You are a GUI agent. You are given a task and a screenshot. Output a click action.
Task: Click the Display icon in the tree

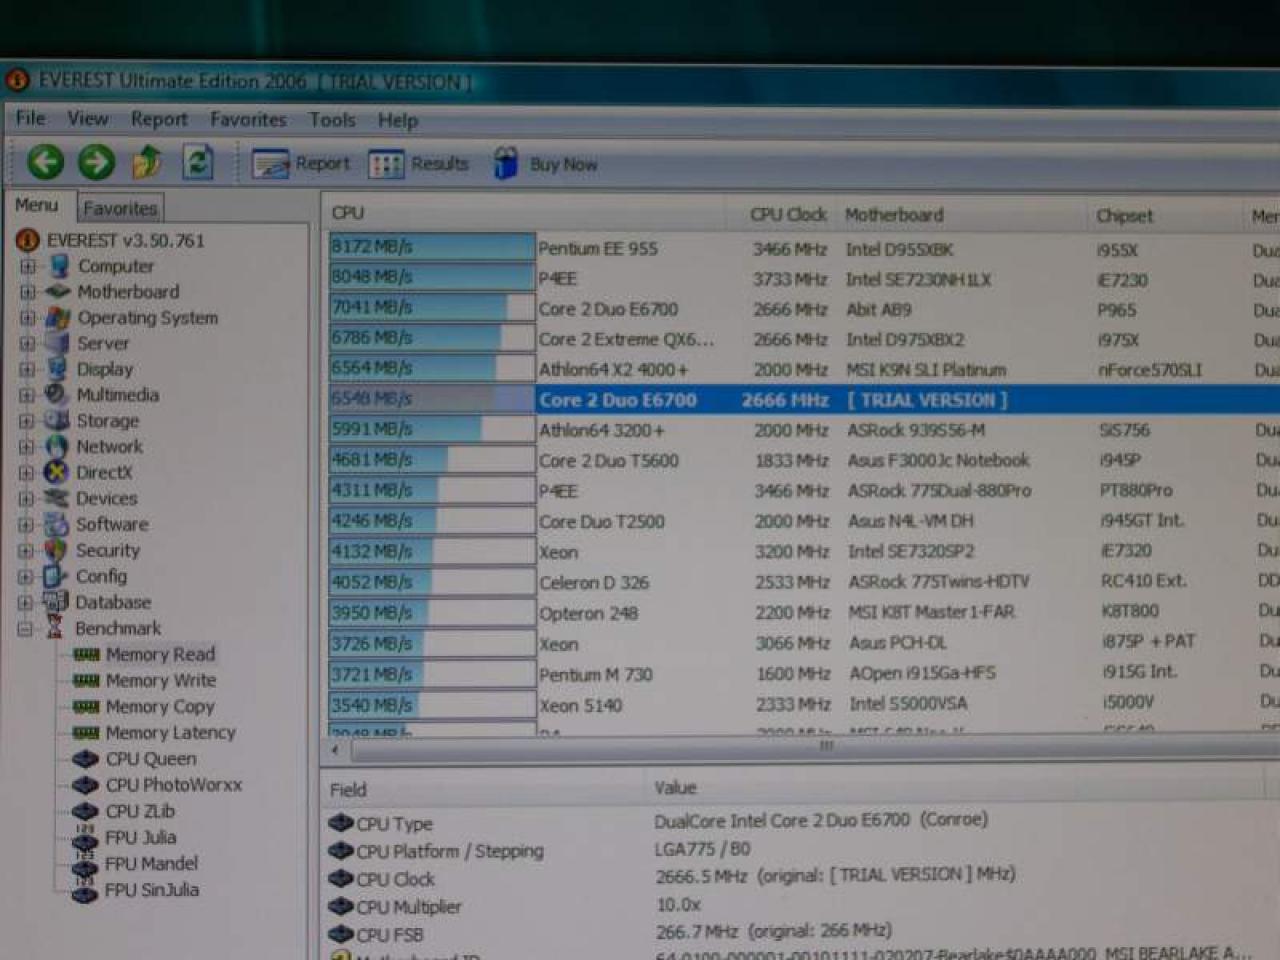58,369
